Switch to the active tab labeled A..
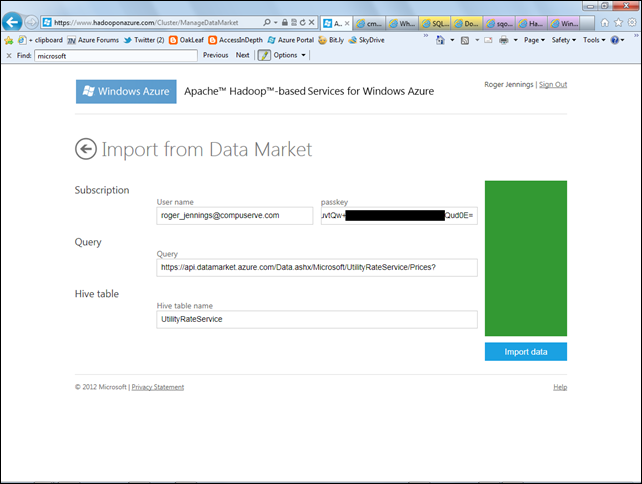Screen dimensions: 642x484 click(x=332, y=23)
